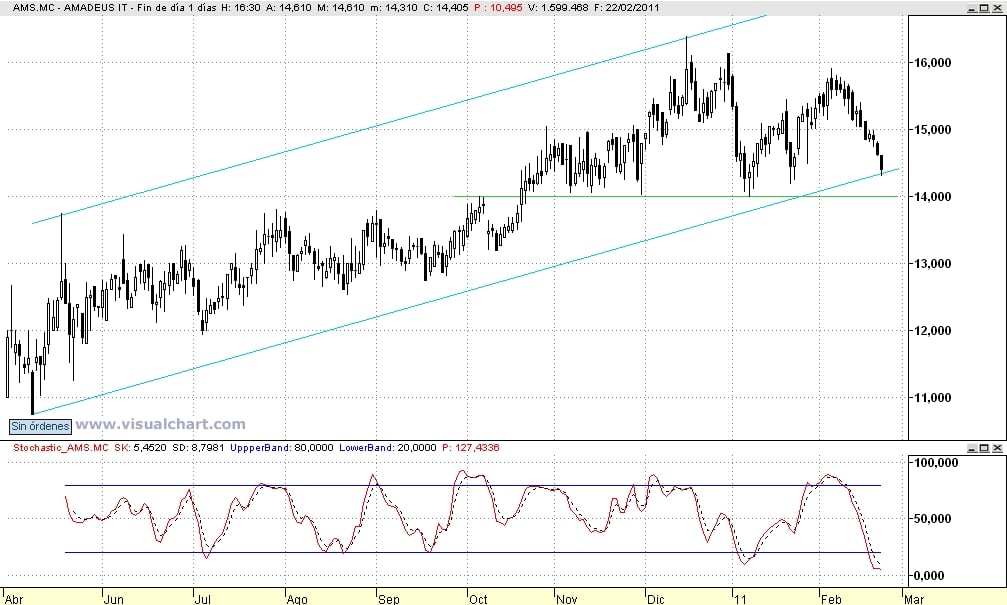This screenshot has width=1007, height=605.
Task: Click the 50,000 stochastic axis label
Action: coord(933,518)
